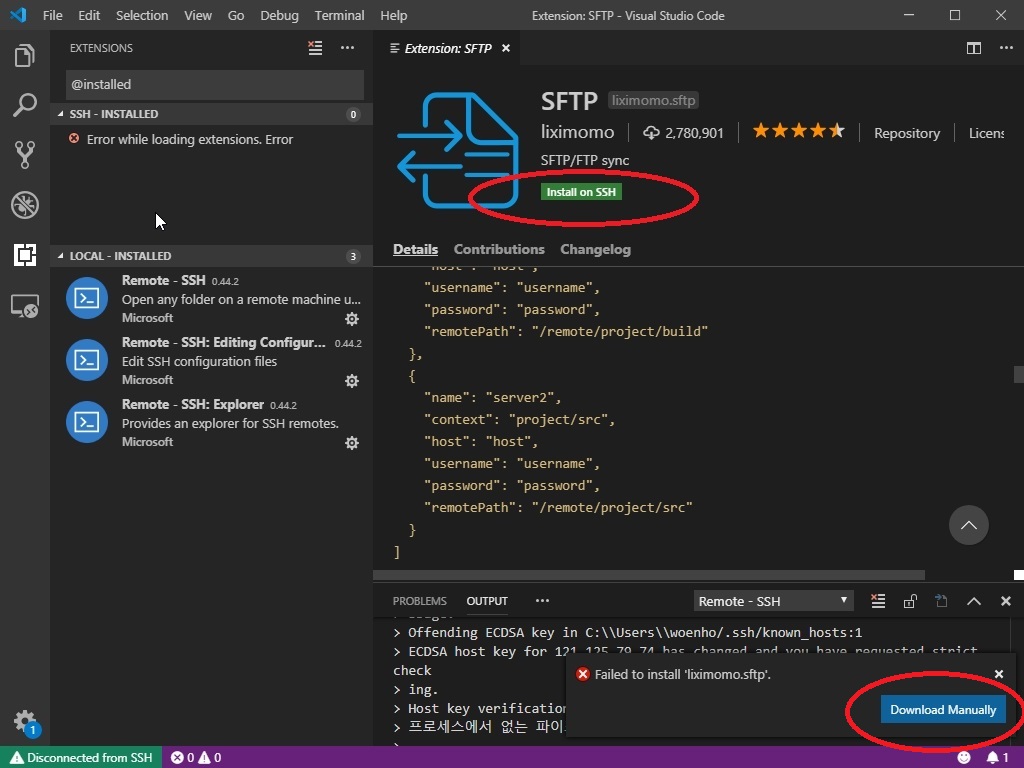Open the Help menu
Viewport: 1024px width, 768px height.
(x=393, y=15)
